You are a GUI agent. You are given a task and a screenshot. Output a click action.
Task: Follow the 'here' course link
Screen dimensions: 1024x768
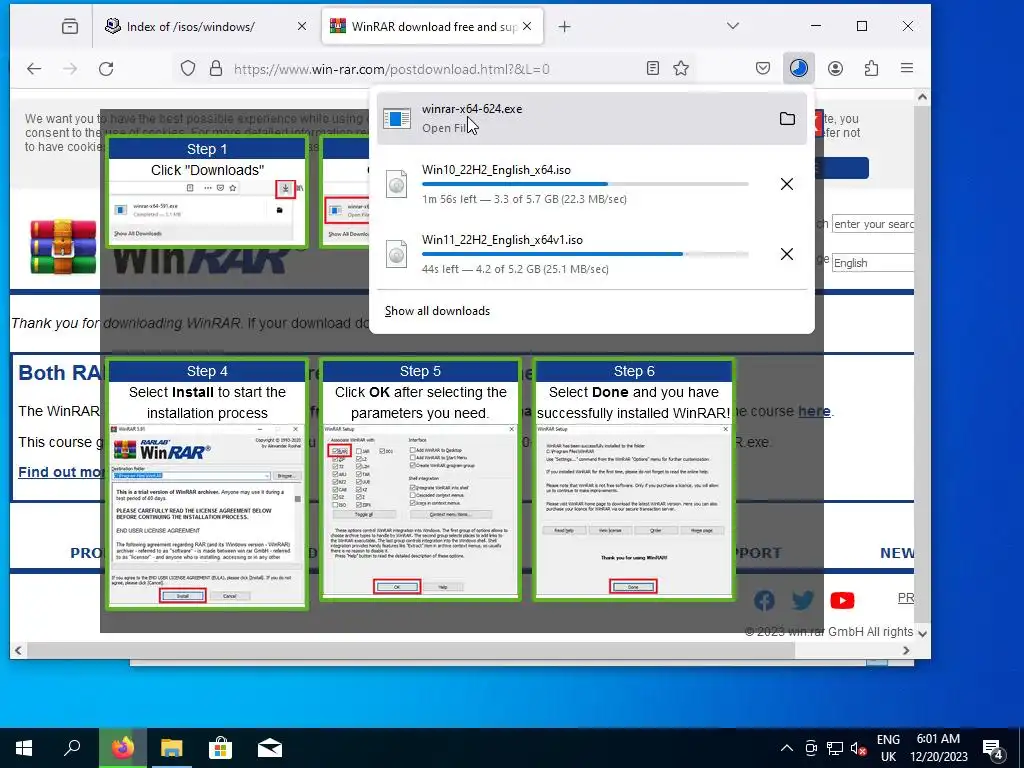click(814, 411)
